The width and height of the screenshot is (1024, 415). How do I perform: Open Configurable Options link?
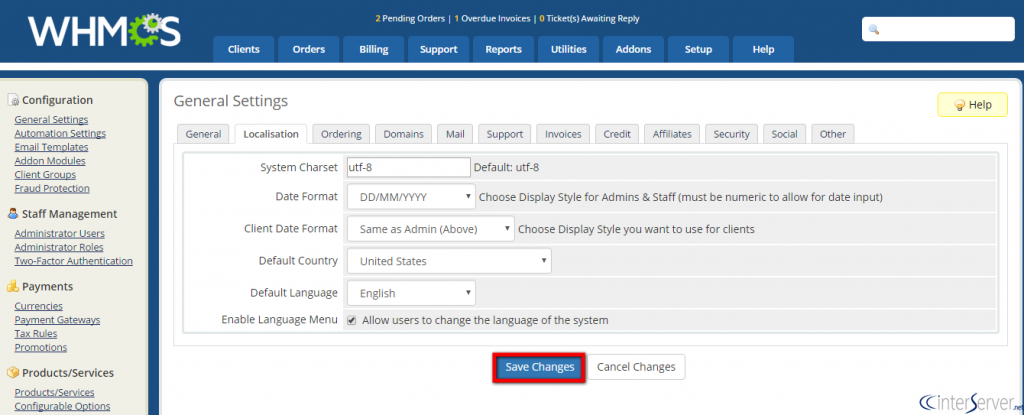point(62,406)
